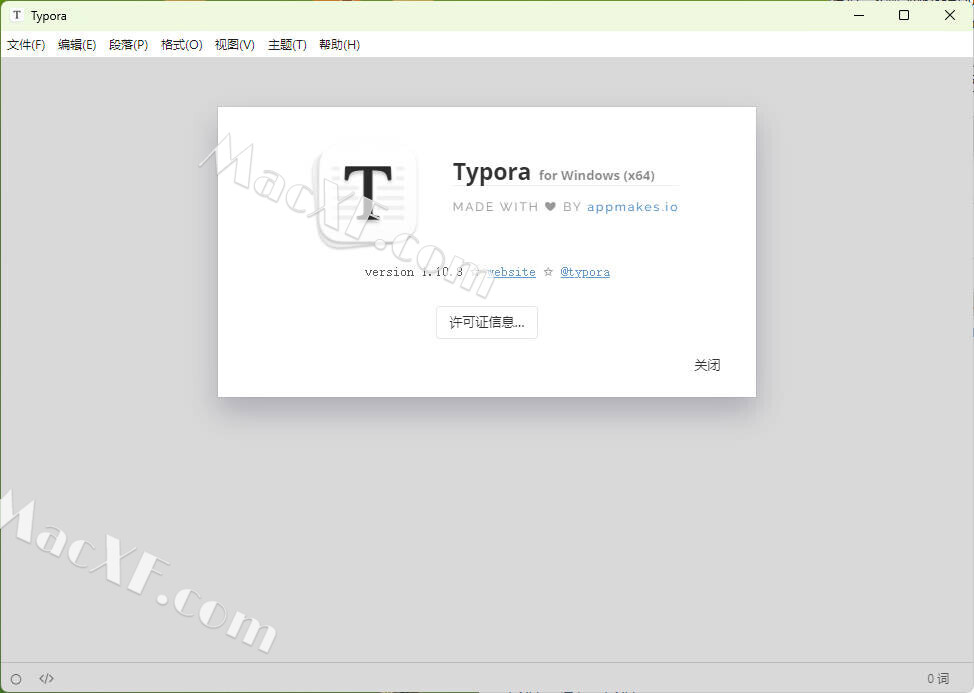Open the 文件(F) menu
Screen dimensions: 974x693
(x=26, y=45)
